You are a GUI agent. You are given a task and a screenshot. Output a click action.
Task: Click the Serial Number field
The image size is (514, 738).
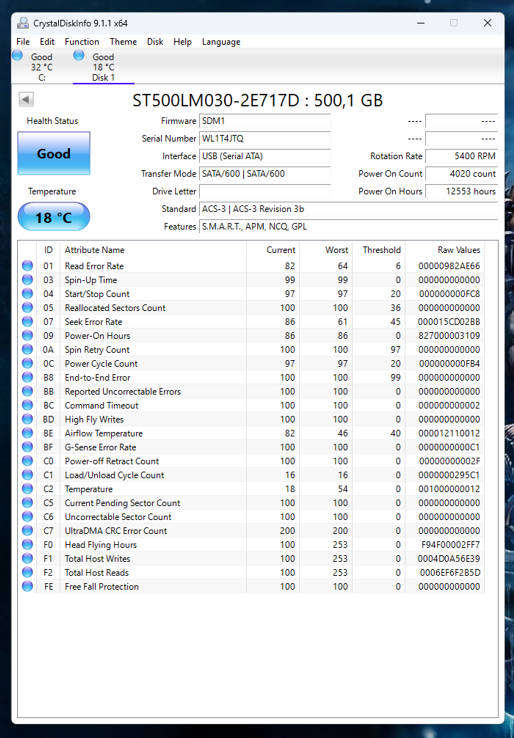point(265,138)
